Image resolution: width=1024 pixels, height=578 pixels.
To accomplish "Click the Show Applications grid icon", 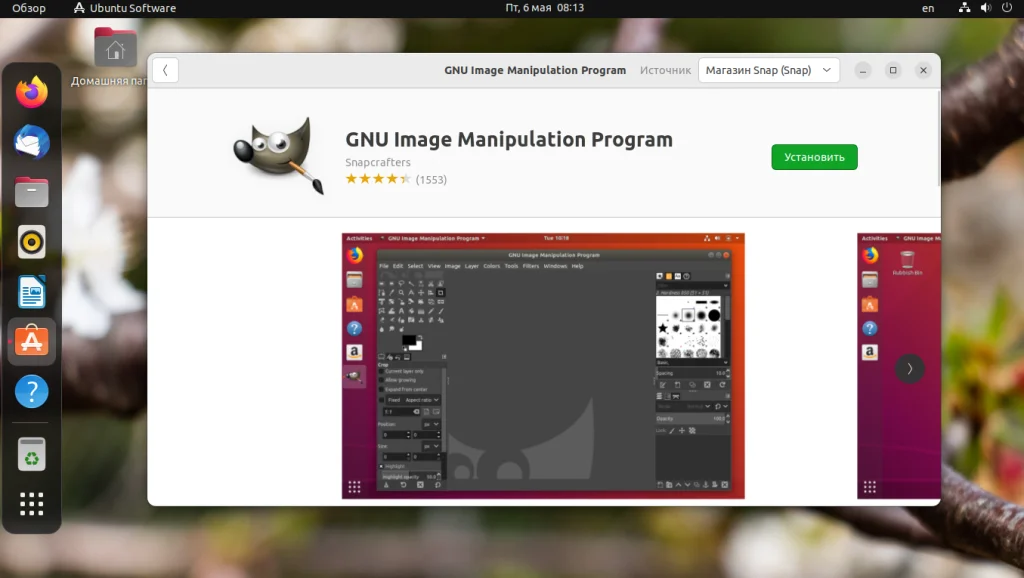I will pyautogui.click(x=31, y=504).
